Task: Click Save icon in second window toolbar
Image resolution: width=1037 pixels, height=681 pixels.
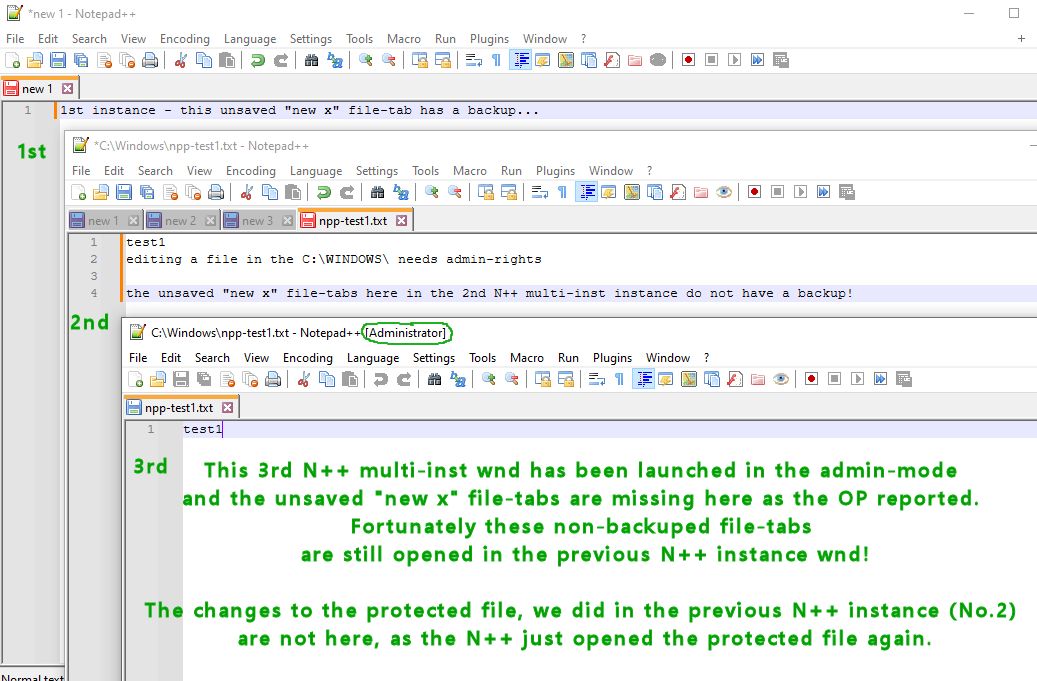Action: pos(124,192)
